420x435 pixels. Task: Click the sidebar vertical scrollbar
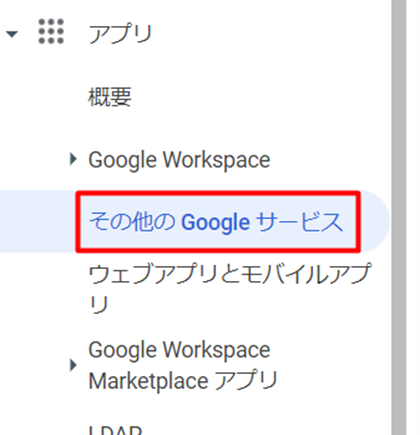pyautogui.click(x=399, y=217)
